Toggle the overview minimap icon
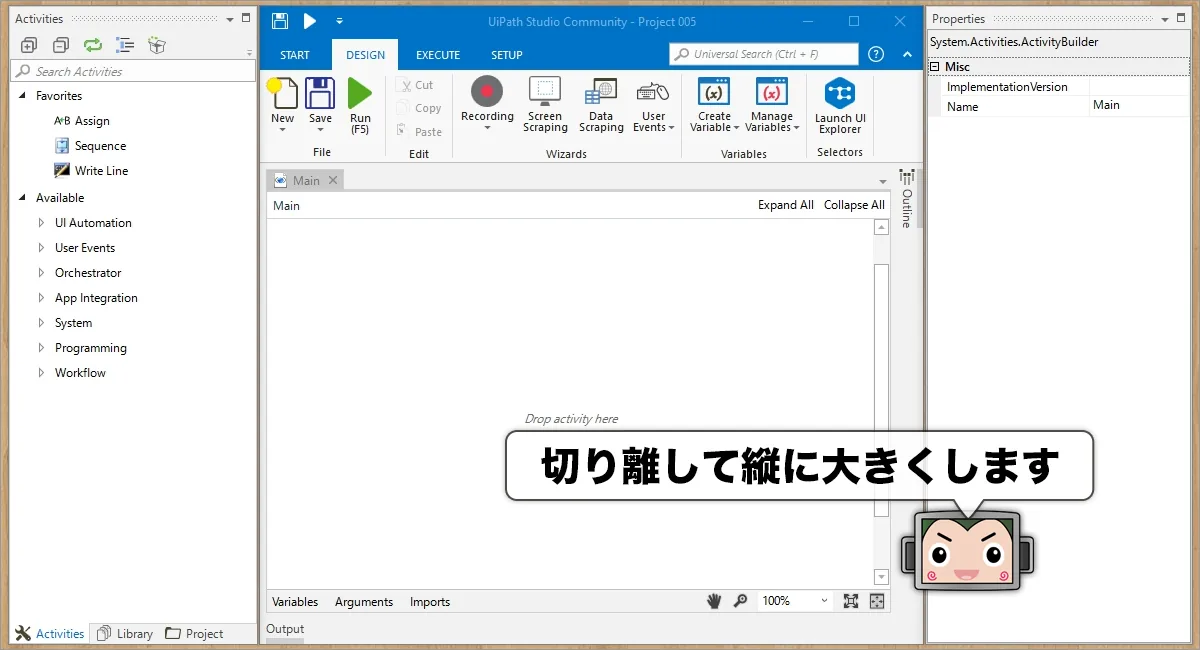1200x650 pixels. point(877,601)
